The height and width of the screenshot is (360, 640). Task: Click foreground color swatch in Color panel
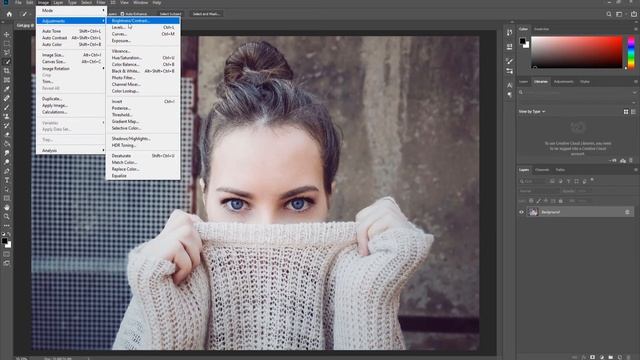tap(522, 41)
